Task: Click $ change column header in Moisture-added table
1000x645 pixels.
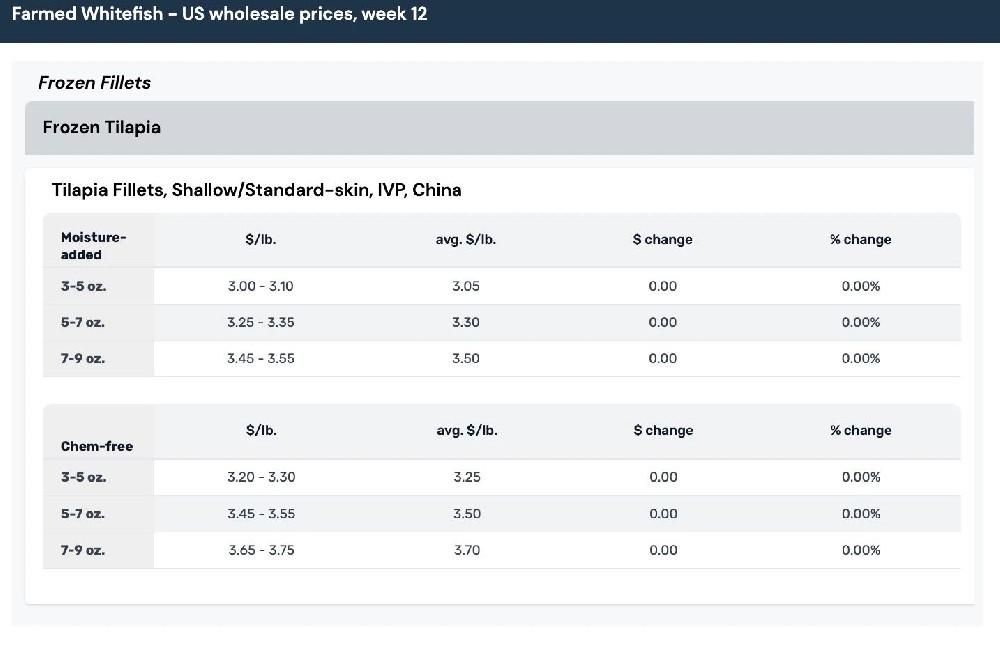Action: [662, 240]
